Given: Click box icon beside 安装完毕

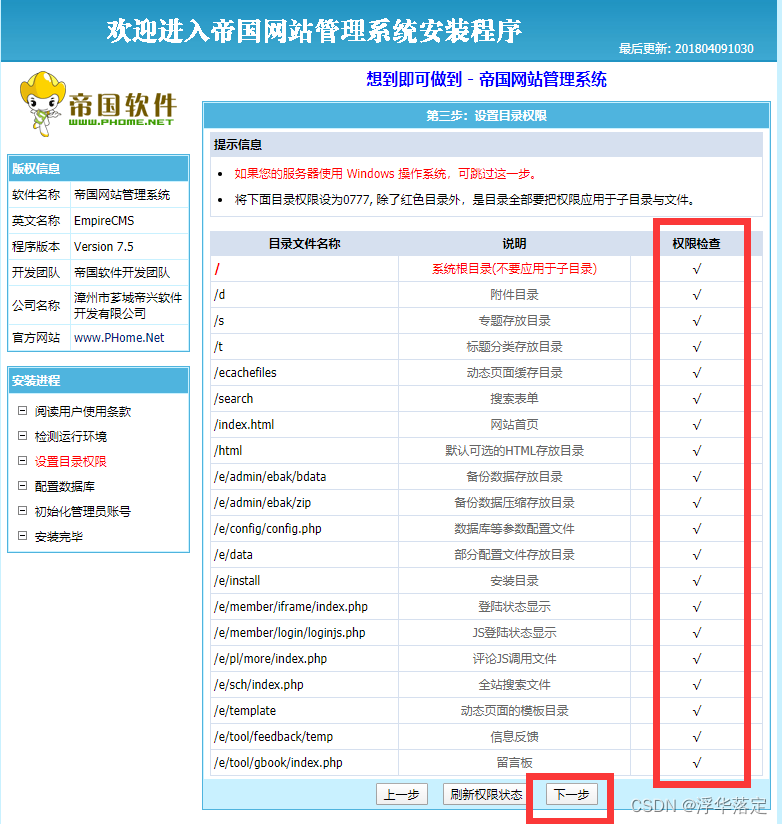Looking at the screenshot, I should (23, 536).
